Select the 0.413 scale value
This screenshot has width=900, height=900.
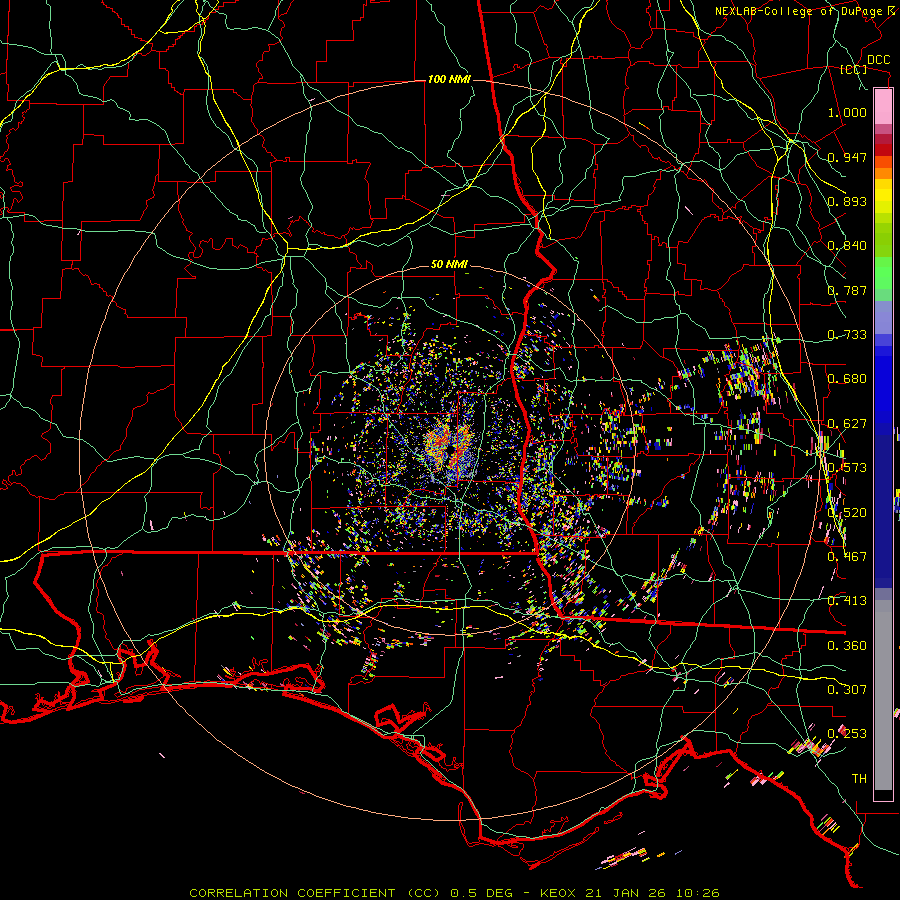click(847, 601)
